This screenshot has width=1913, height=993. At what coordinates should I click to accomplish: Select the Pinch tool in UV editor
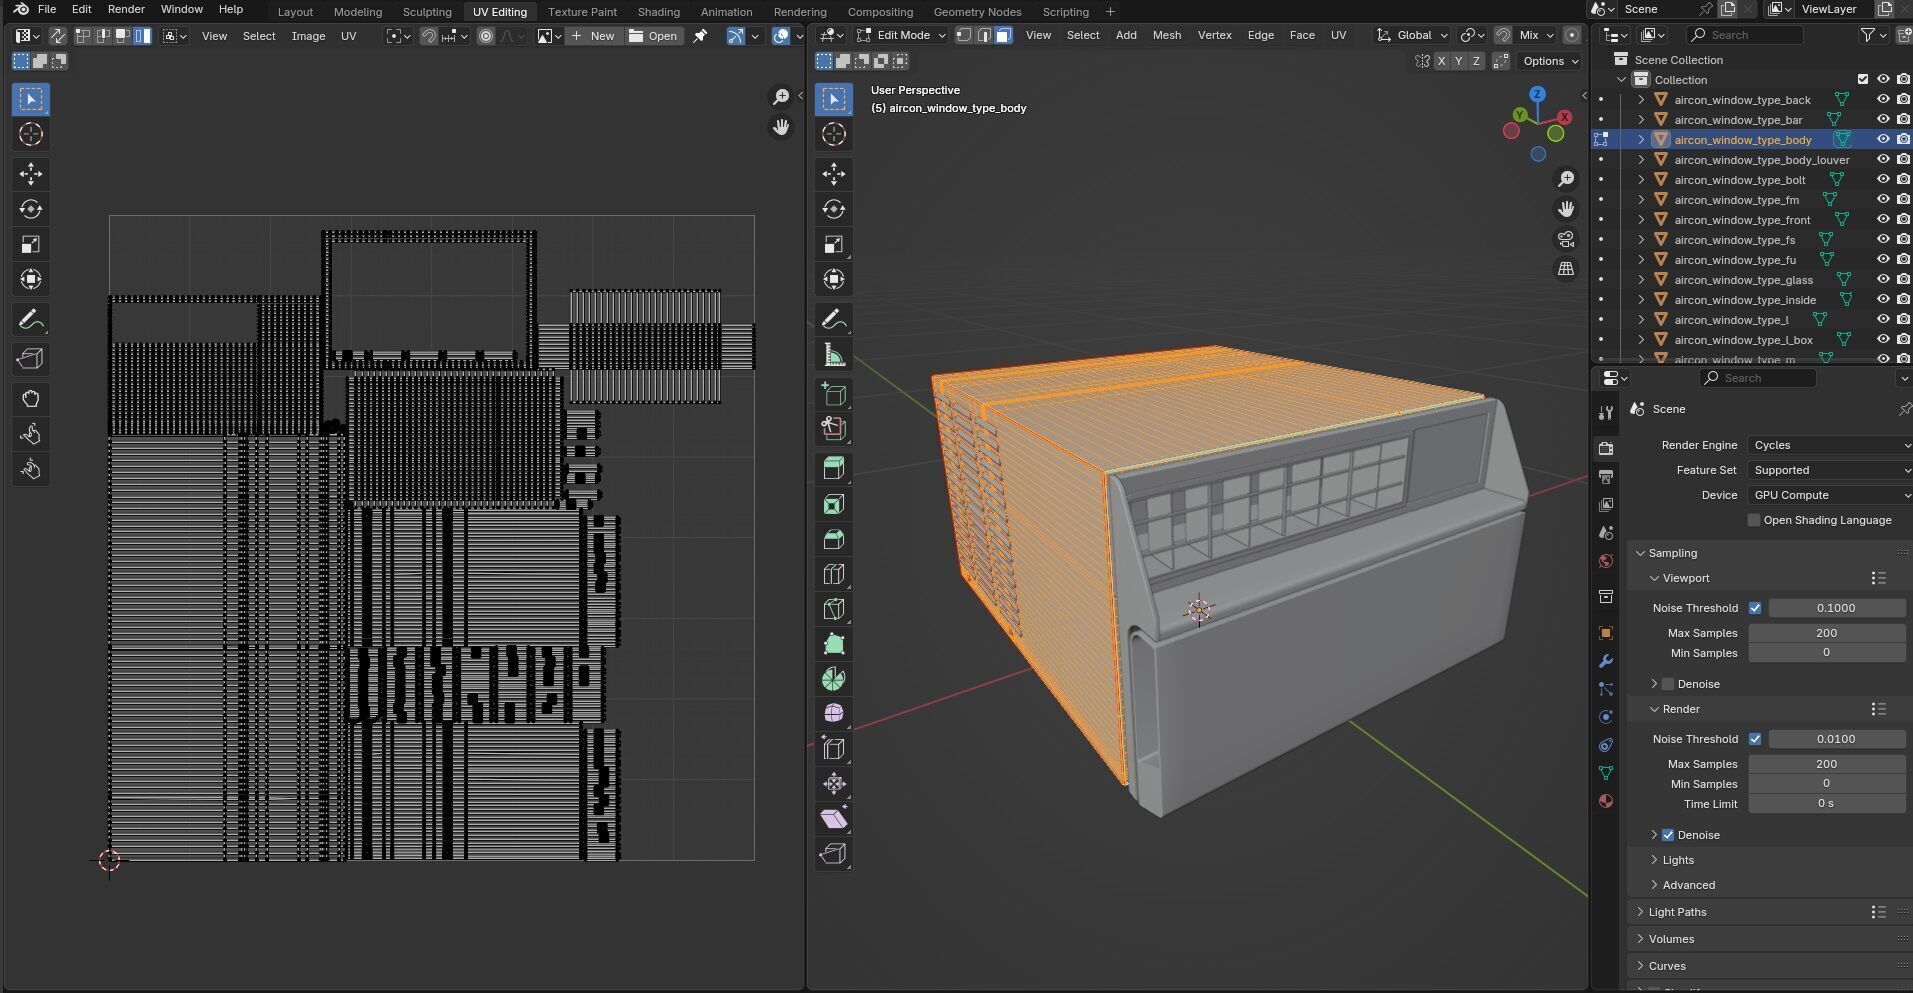click(31, 470)
